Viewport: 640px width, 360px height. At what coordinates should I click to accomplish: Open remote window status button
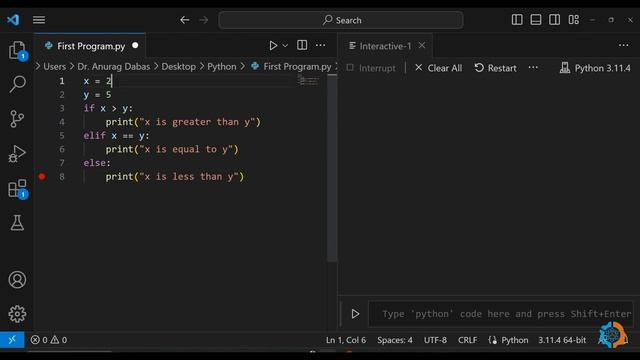point(12,340)
